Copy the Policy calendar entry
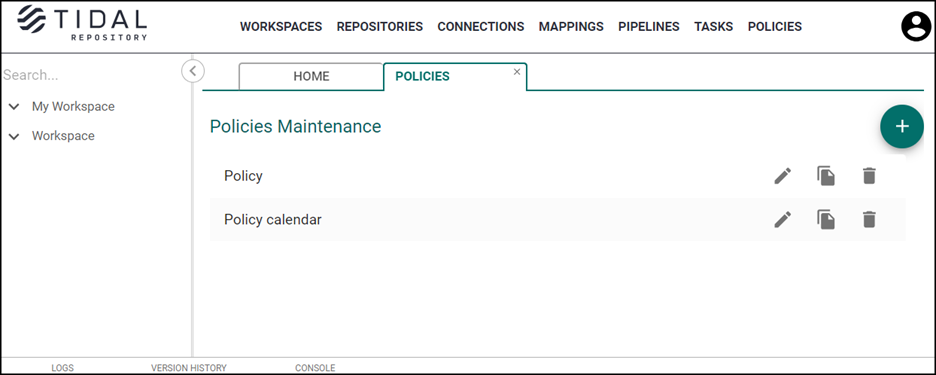This screenshot has width=936, height=375. pyautogui.click(x=826, y=219)
